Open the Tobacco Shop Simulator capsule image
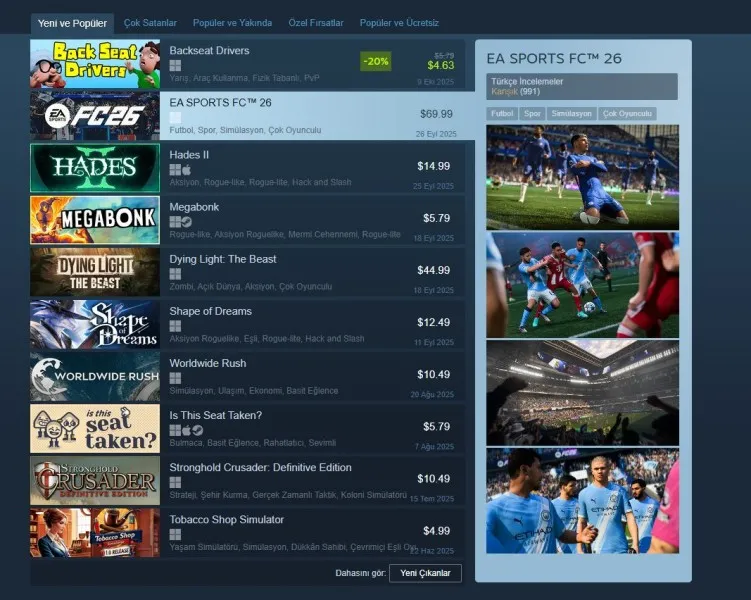Viewport: 751px width, 600px height. [x=95, y=533]
